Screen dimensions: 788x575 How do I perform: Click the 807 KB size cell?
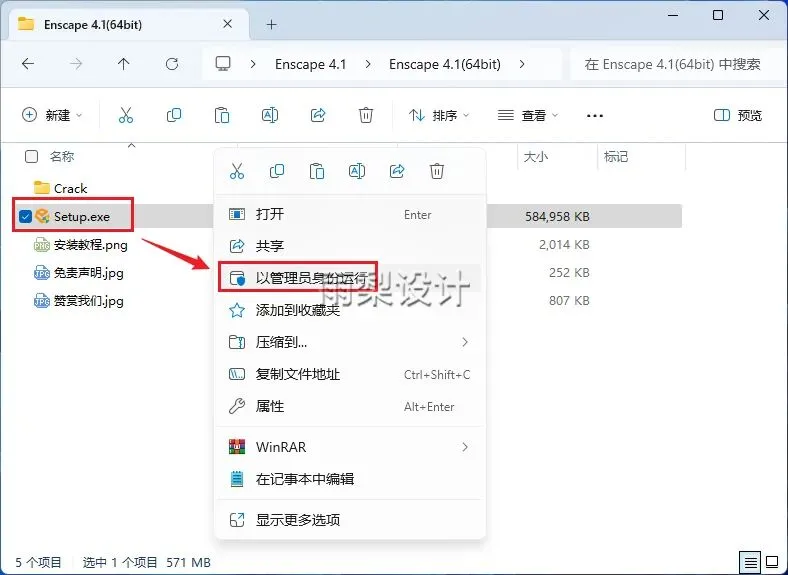point(569,301)
